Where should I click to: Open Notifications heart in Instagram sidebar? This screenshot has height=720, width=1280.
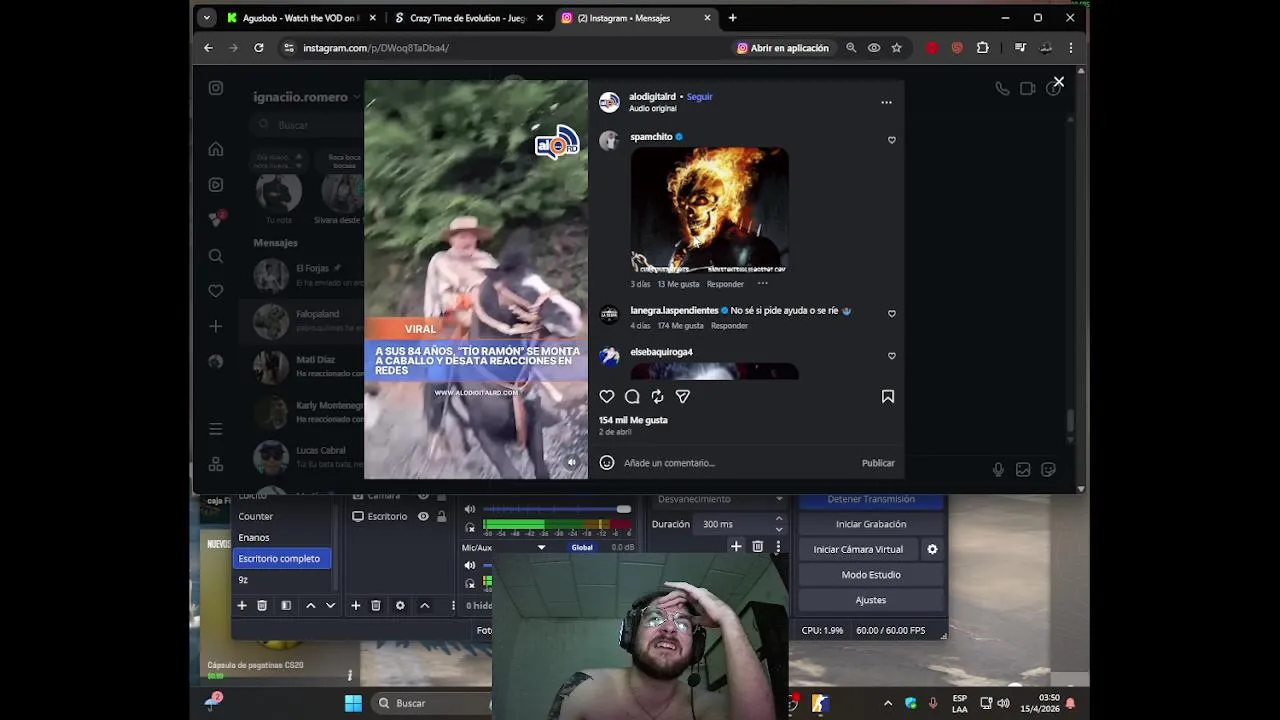216,291
